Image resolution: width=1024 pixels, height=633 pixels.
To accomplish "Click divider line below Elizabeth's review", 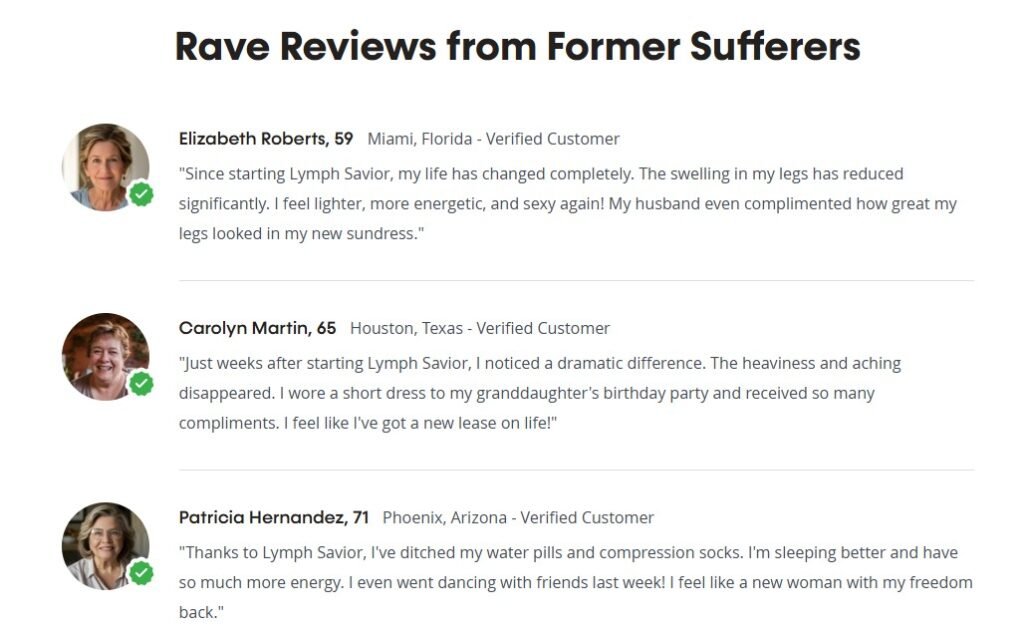I will click(x=577, y=280).
